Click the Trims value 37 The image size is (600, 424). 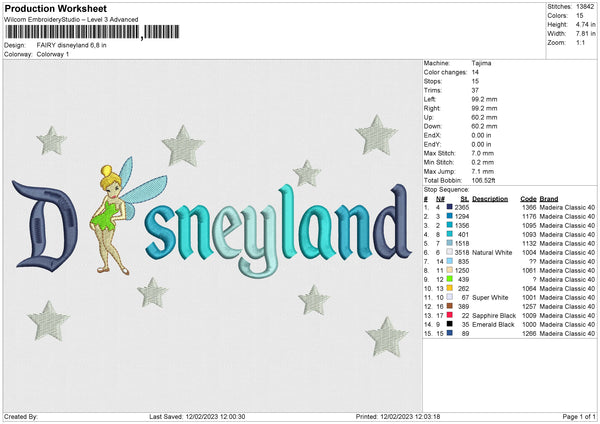click(475, 90)
